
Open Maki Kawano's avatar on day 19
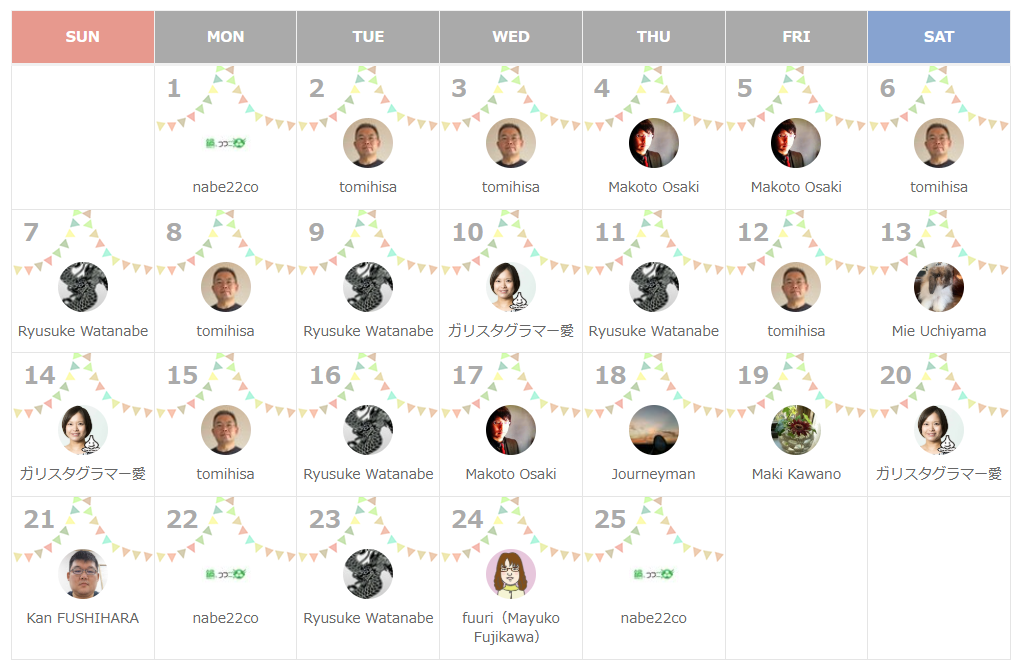tap(796, 430)
